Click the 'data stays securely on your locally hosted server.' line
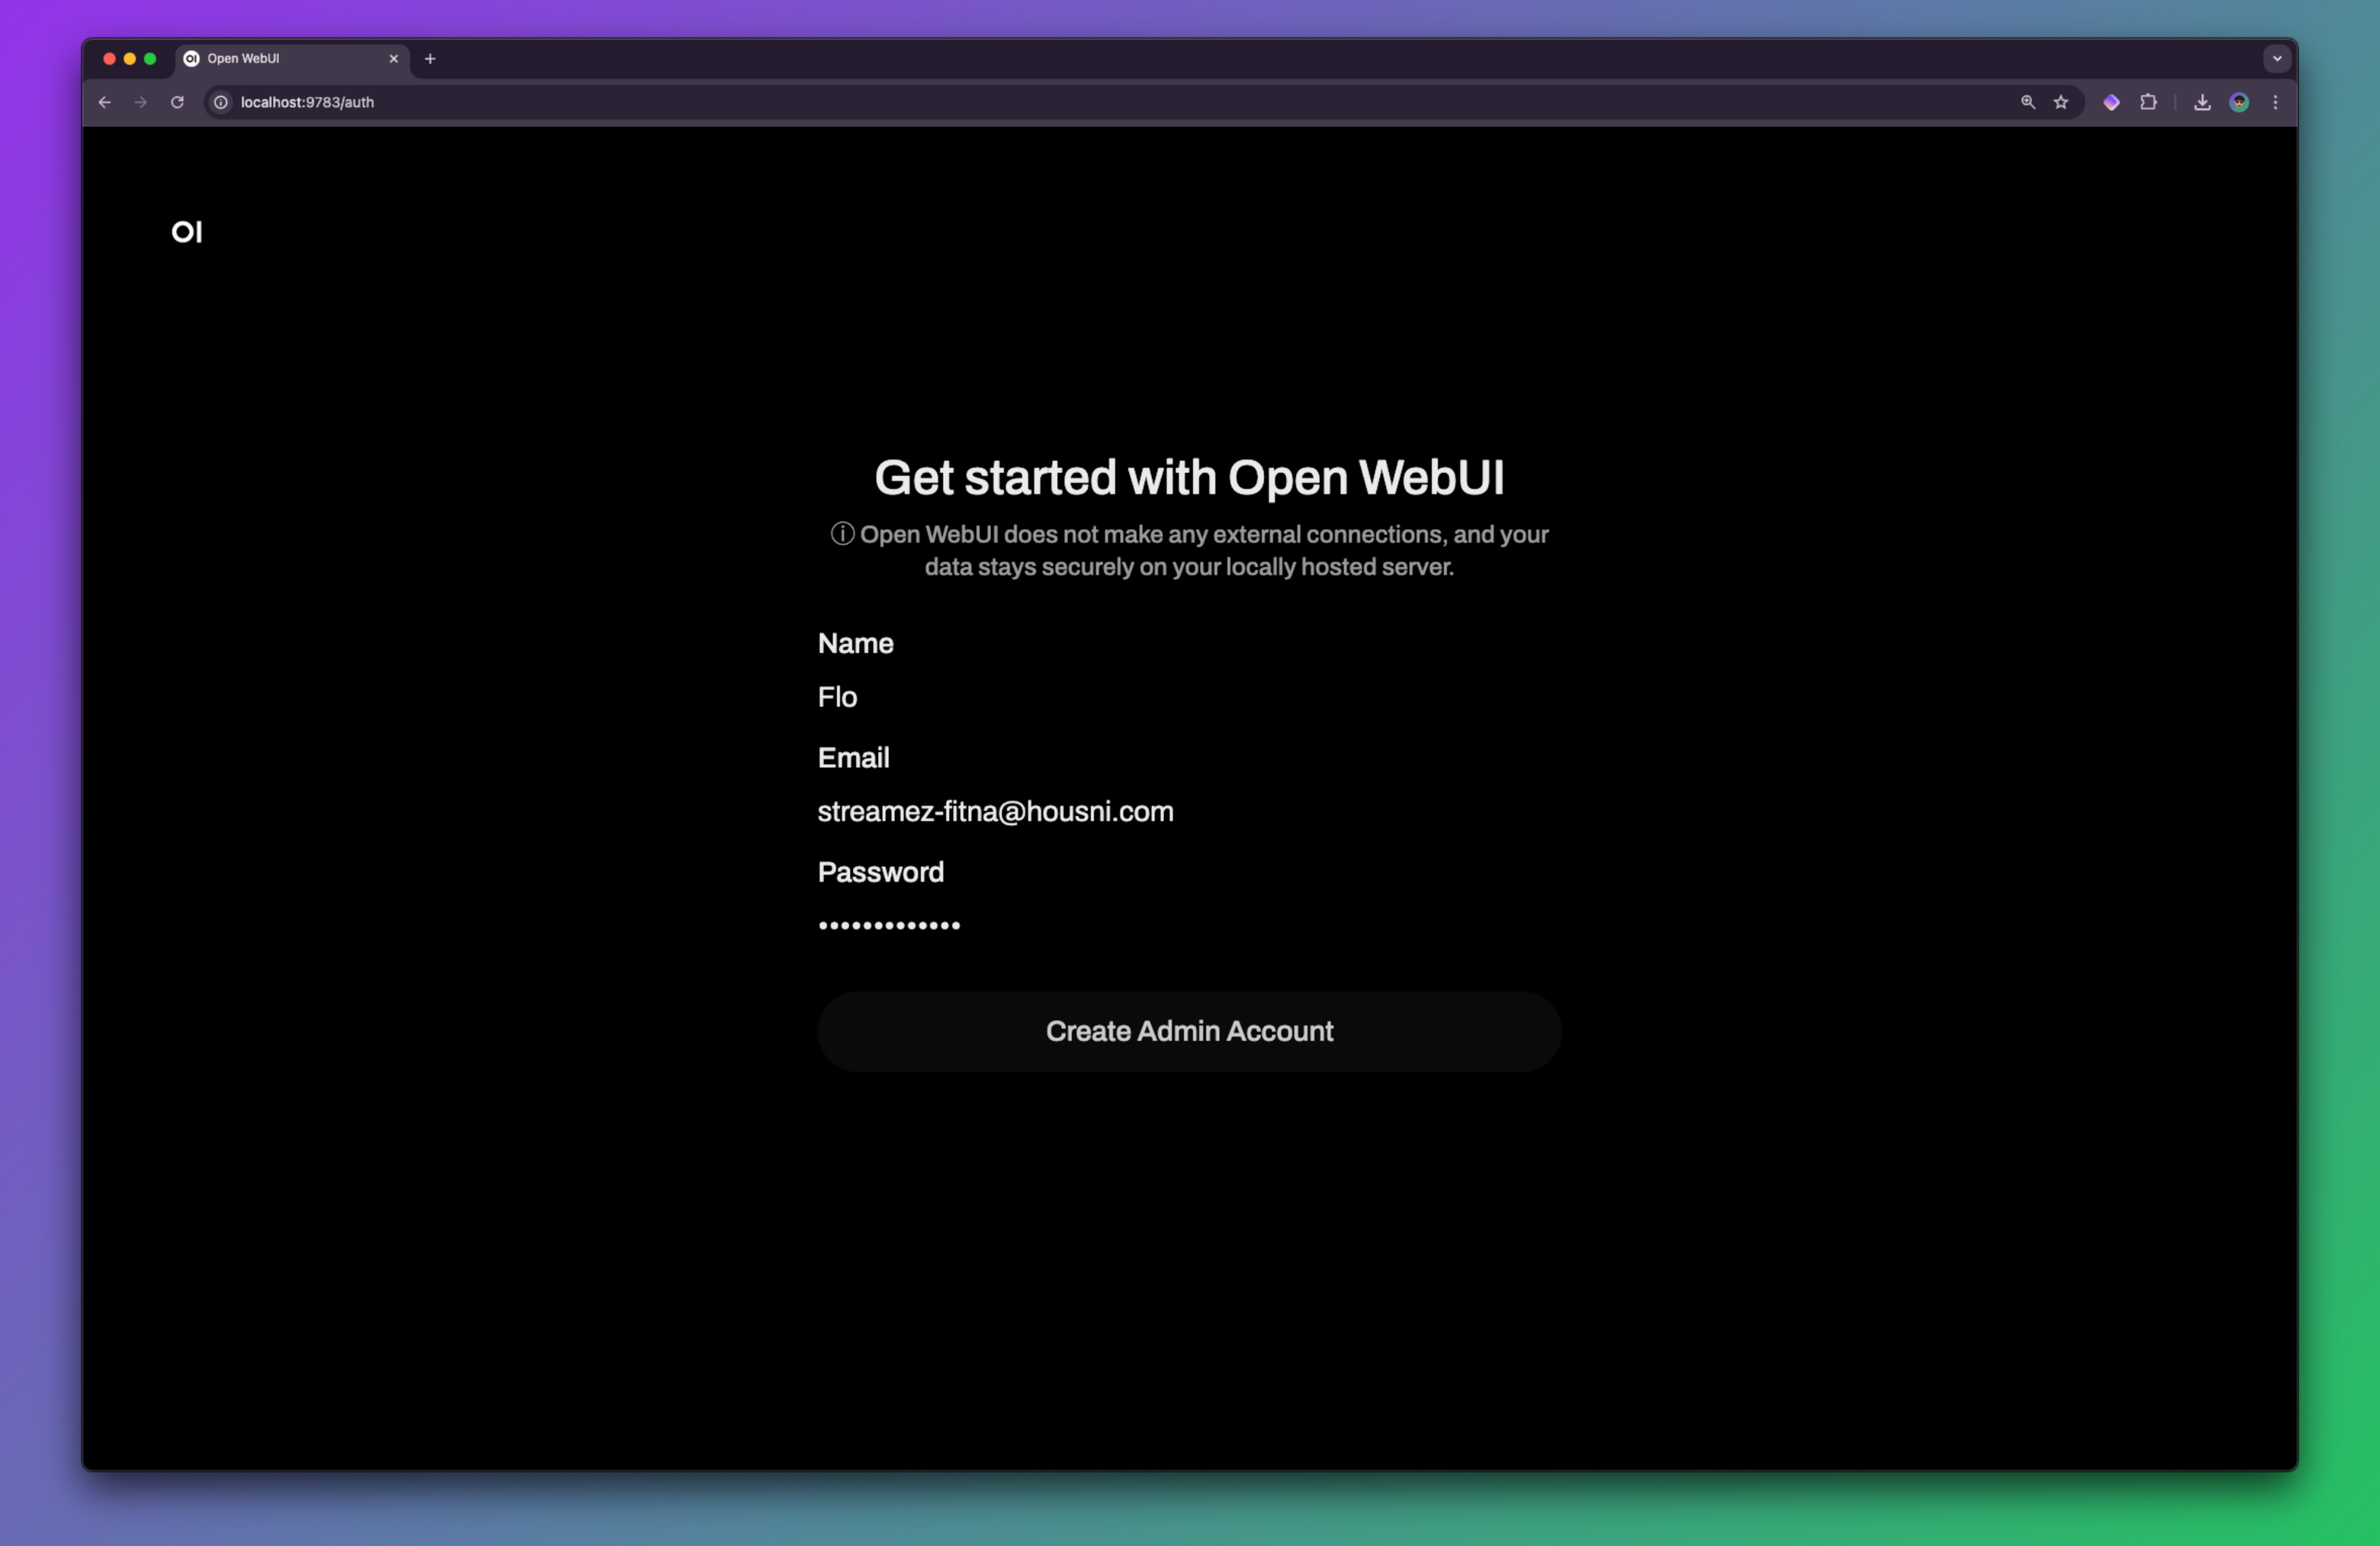This screenshot has height=1546, width=2380. pyautogui.click(x=1189, y=567)
